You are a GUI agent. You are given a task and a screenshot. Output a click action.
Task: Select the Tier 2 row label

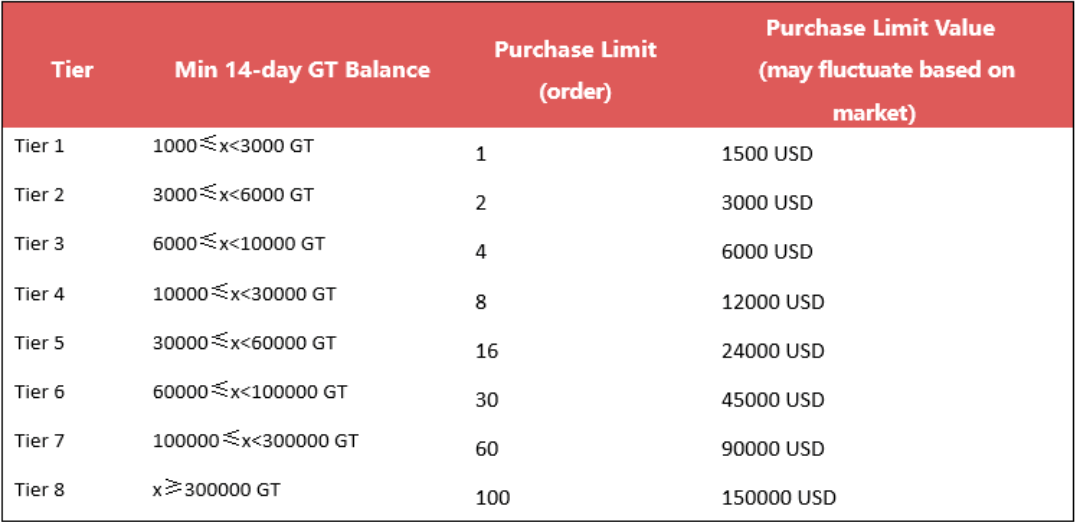point(39,195)
